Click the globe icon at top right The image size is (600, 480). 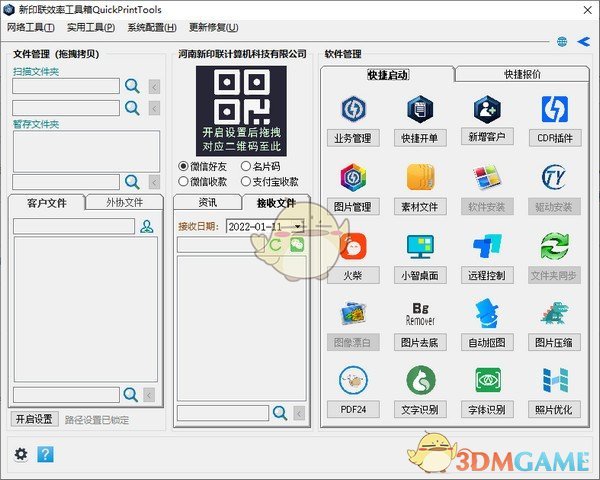click(562, 41)
